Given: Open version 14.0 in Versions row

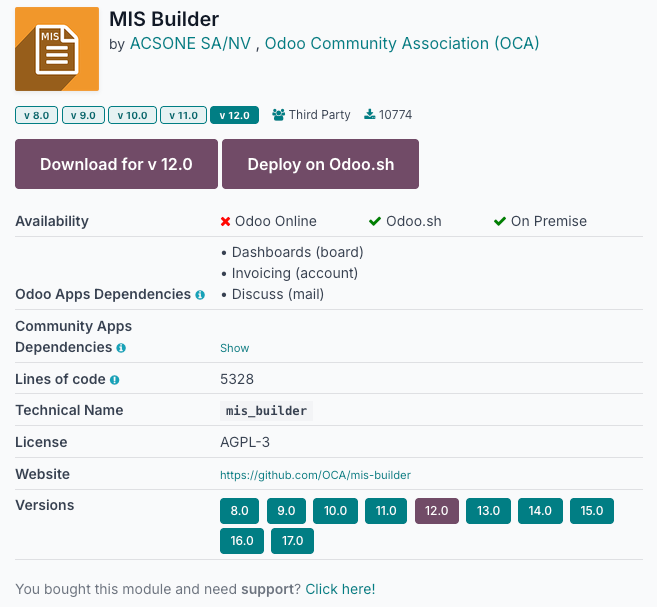Looking at the screenshot, I should coord(540,511).
